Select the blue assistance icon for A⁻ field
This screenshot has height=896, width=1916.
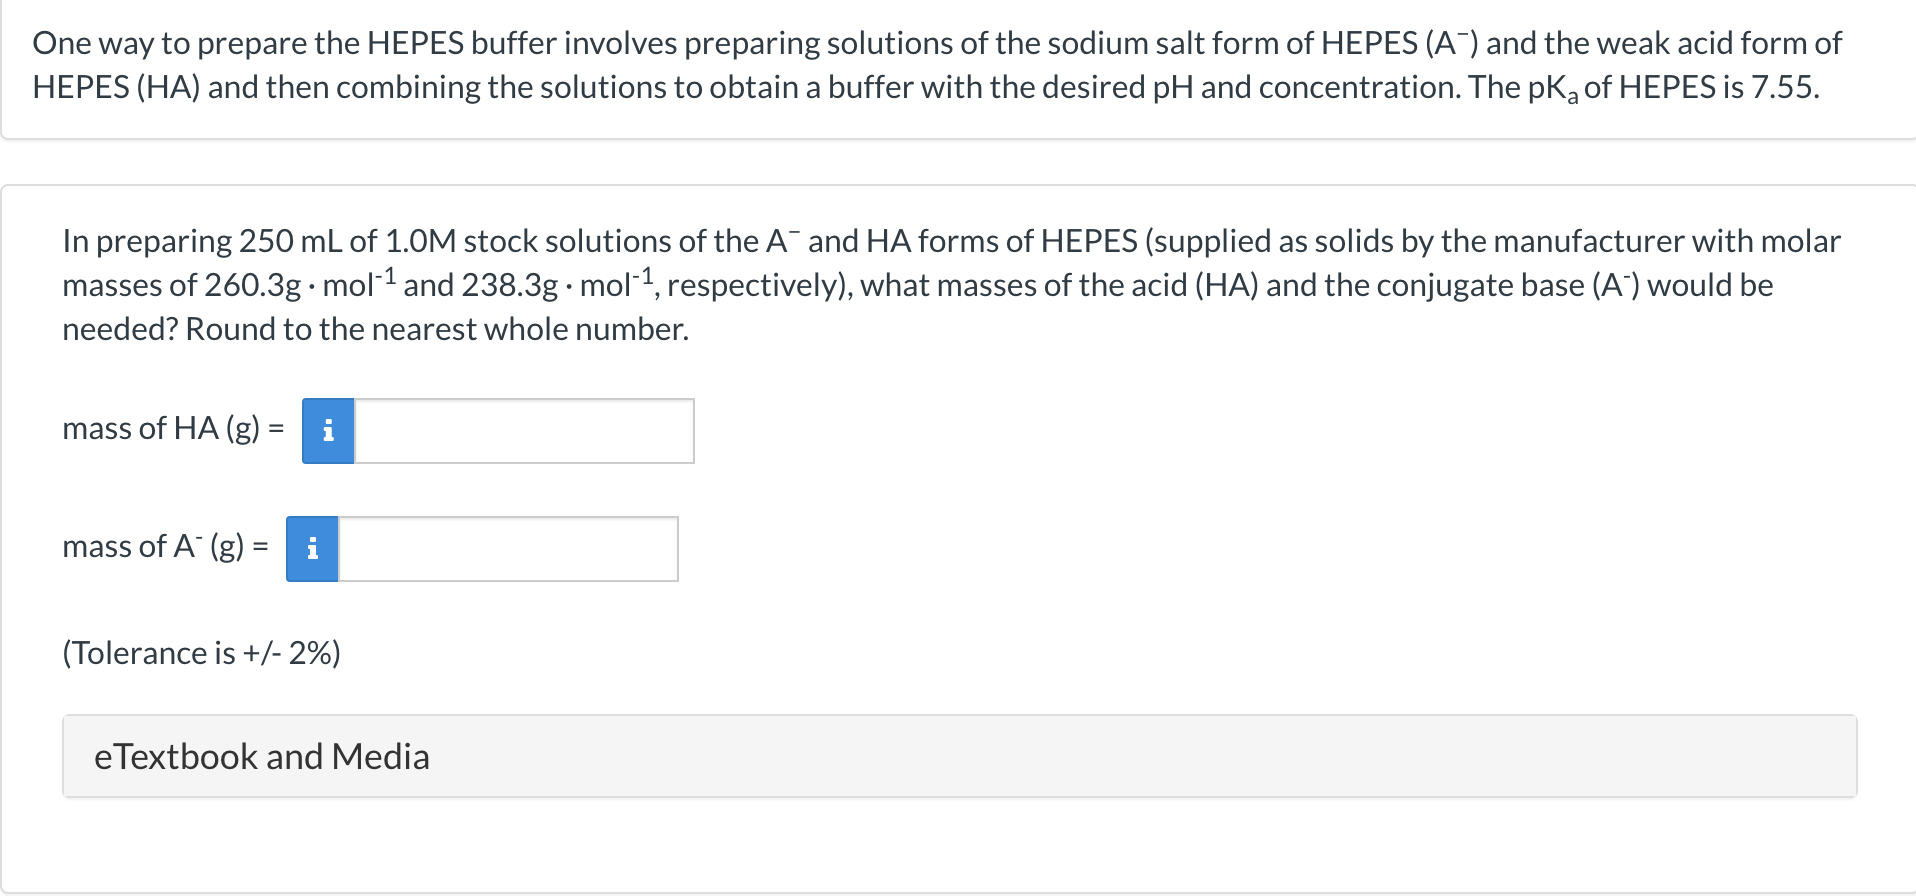point(313,548)
